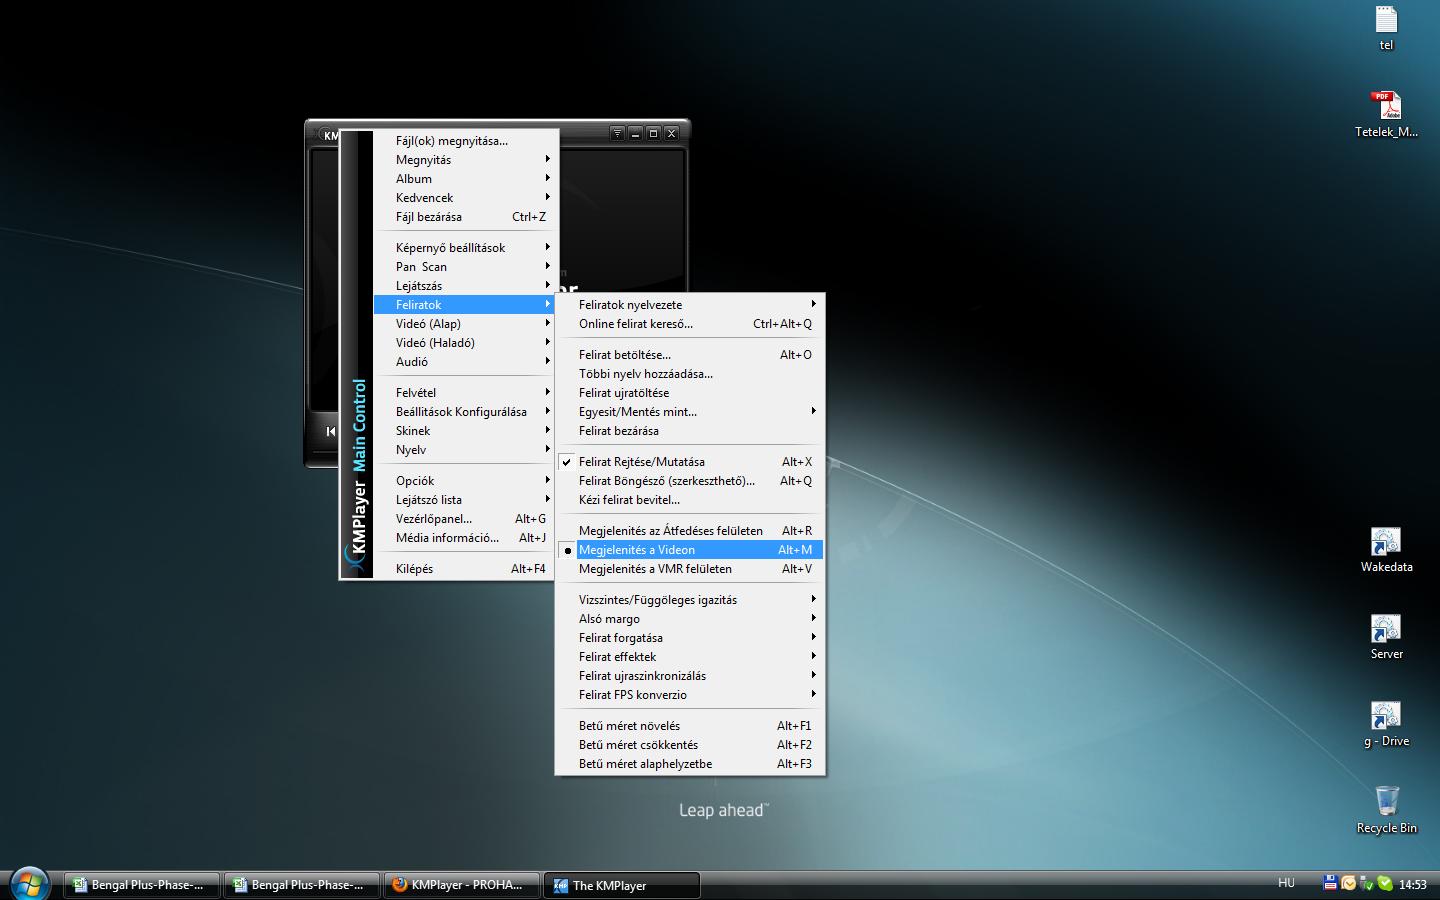Click the Outlook clock tray icon

click(x=1348, y=883)
